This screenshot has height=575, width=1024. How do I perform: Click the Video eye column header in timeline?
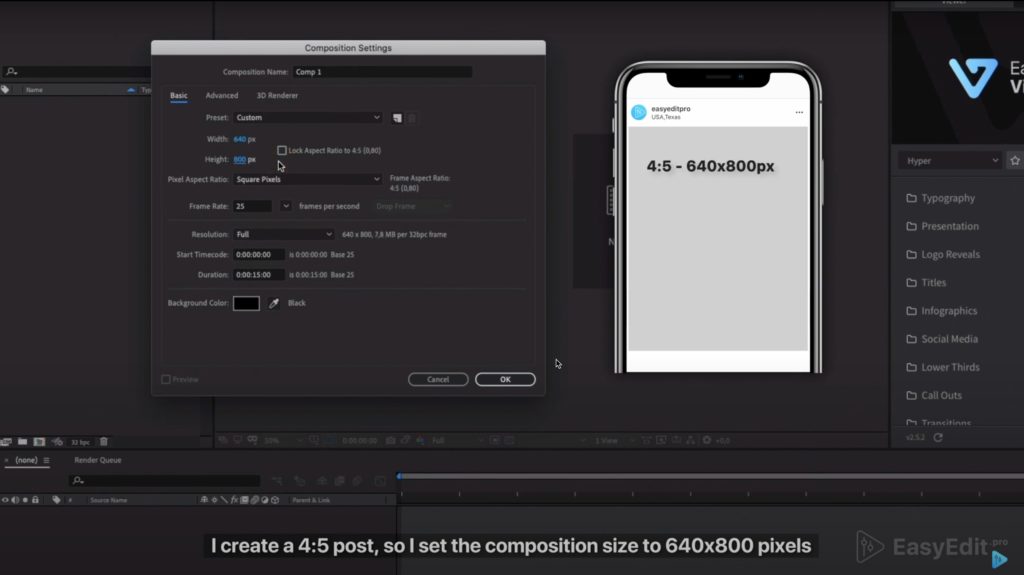tap(5, 500)
